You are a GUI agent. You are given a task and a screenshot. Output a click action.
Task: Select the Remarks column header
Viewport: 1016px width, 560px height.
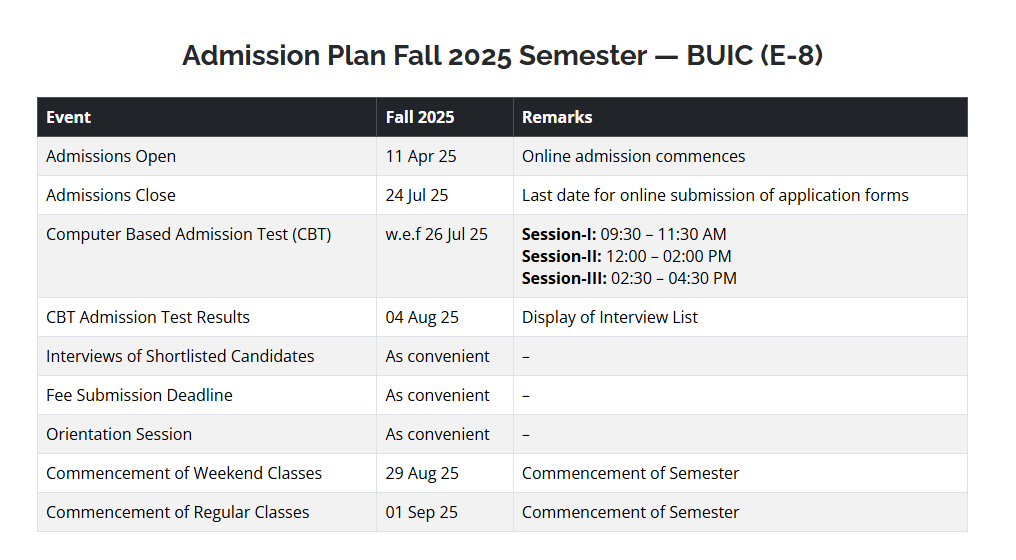(740, 117)
